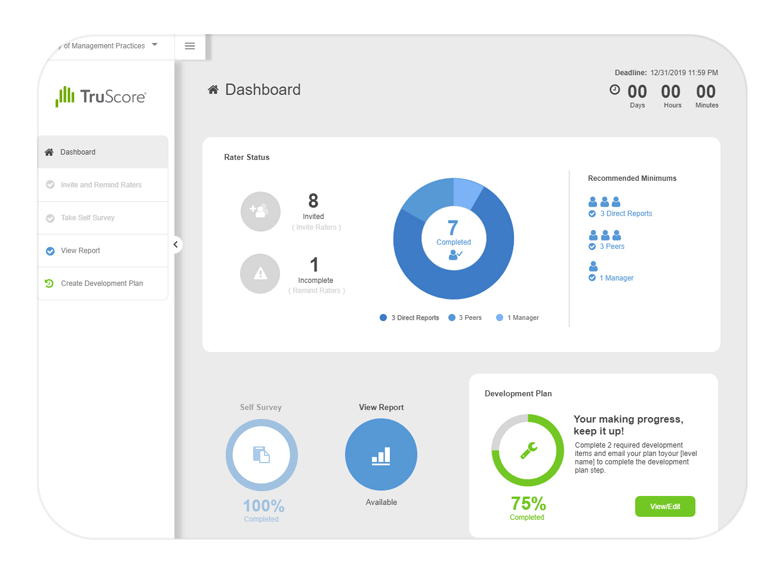Click the incomplete warning triangle icon
This screenshot has height=572, width=776.
(x=260, y=274)
